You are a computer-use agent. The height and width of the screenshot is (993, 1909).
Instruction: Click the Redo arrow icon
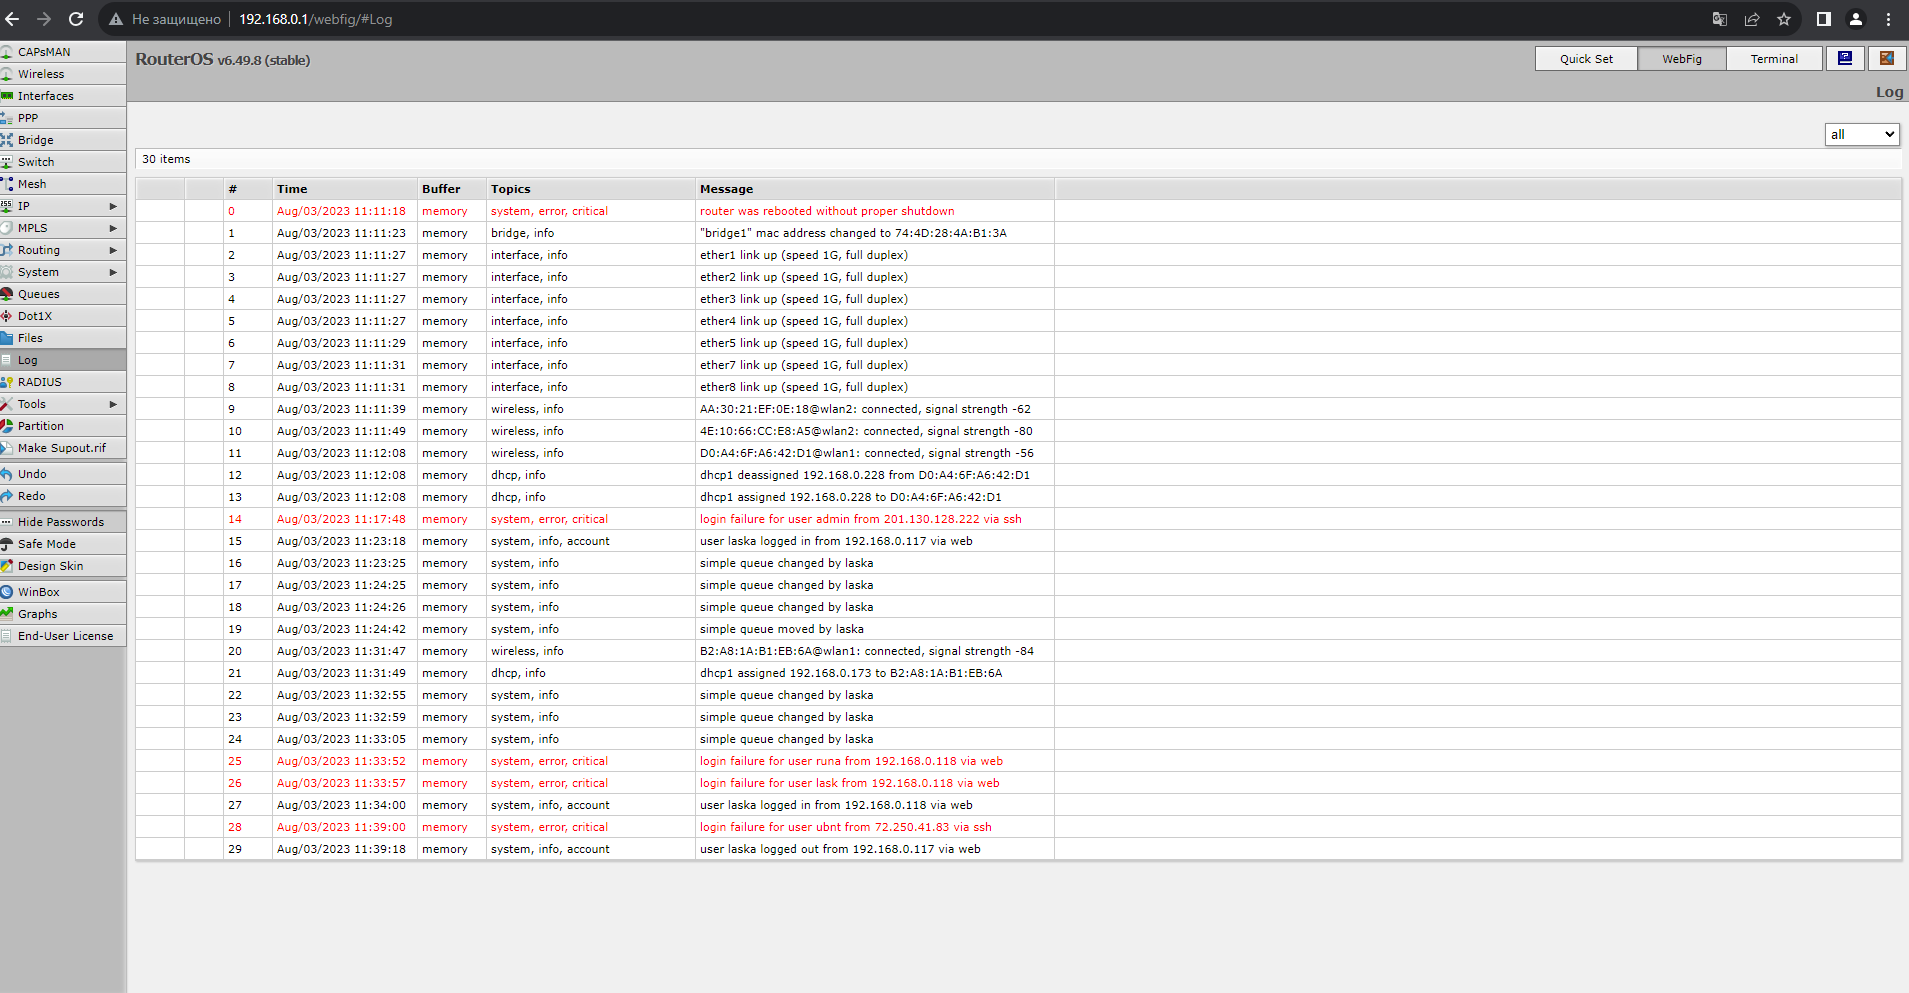7,496
